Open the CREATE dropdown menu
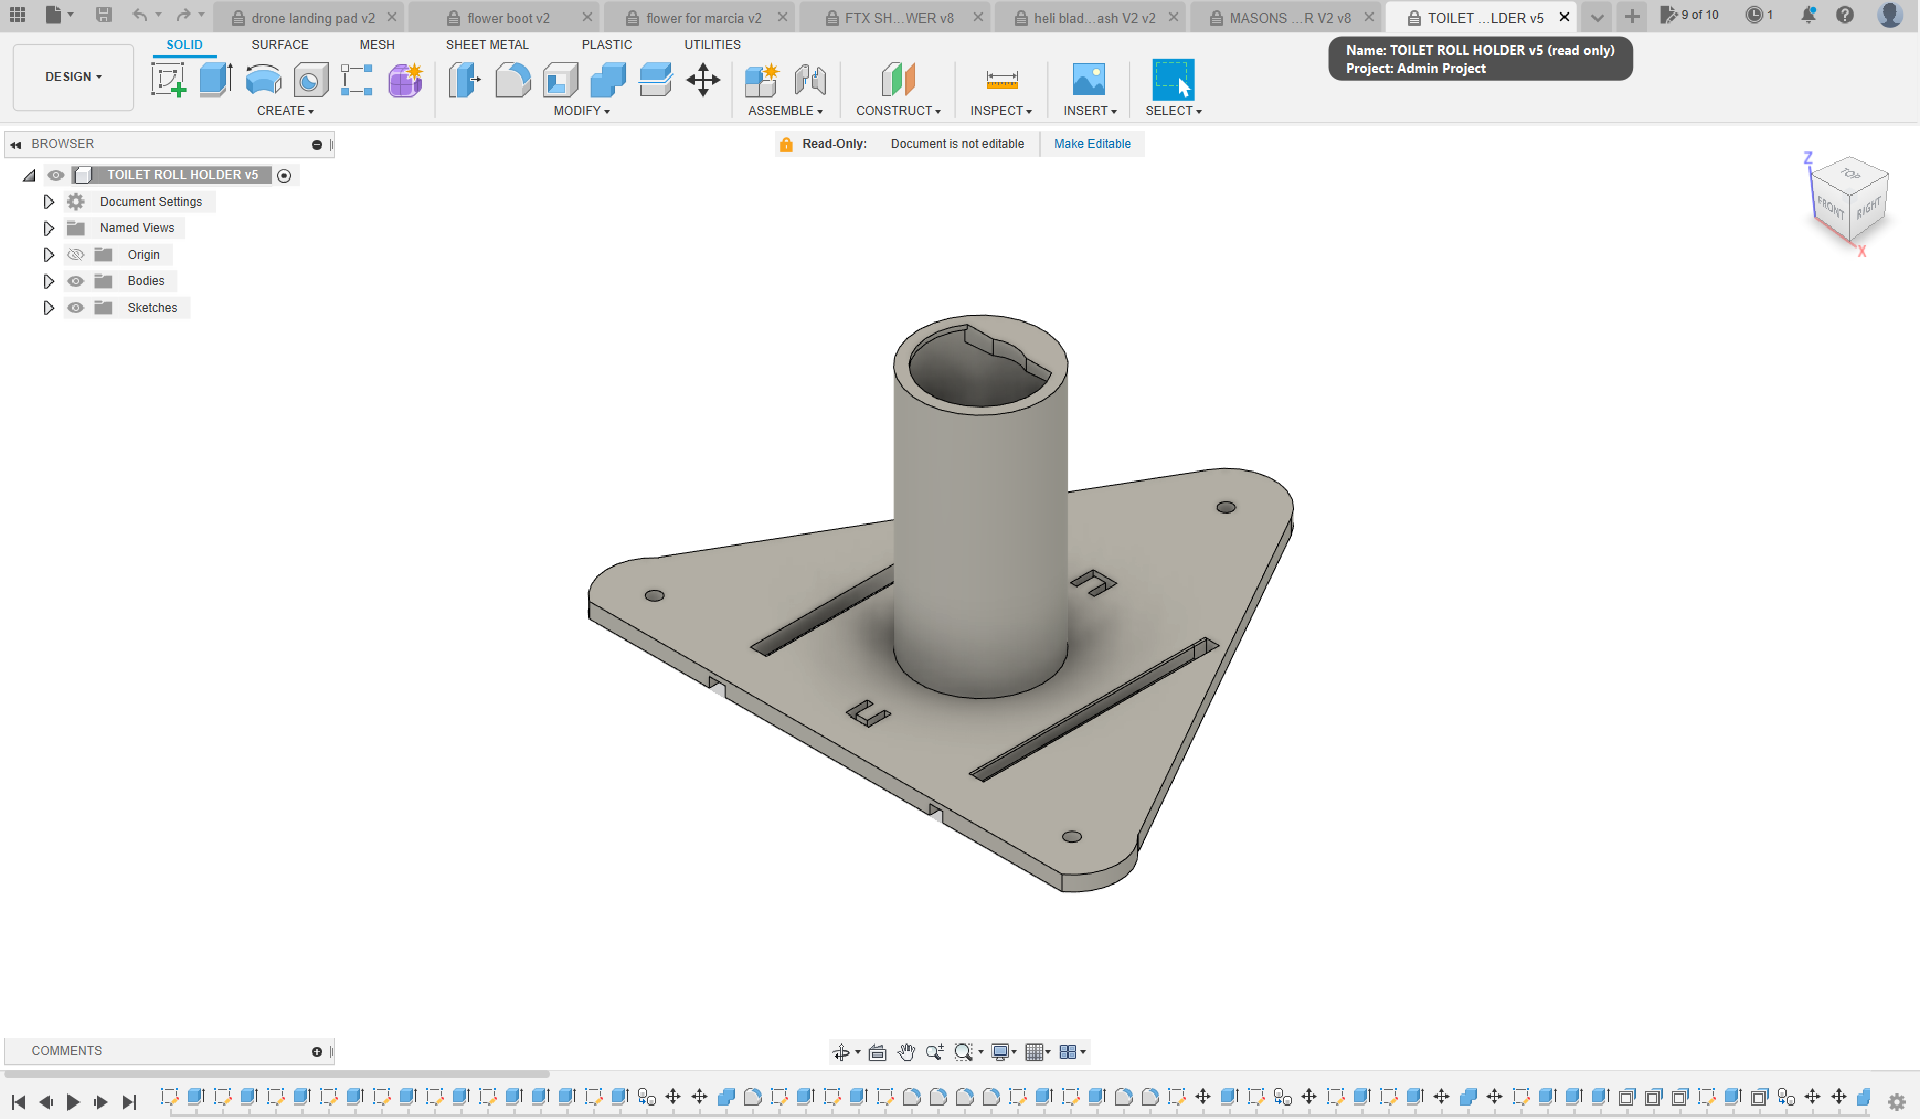The width and height of the screenshot is (1920, 1119). click(285, 111)
